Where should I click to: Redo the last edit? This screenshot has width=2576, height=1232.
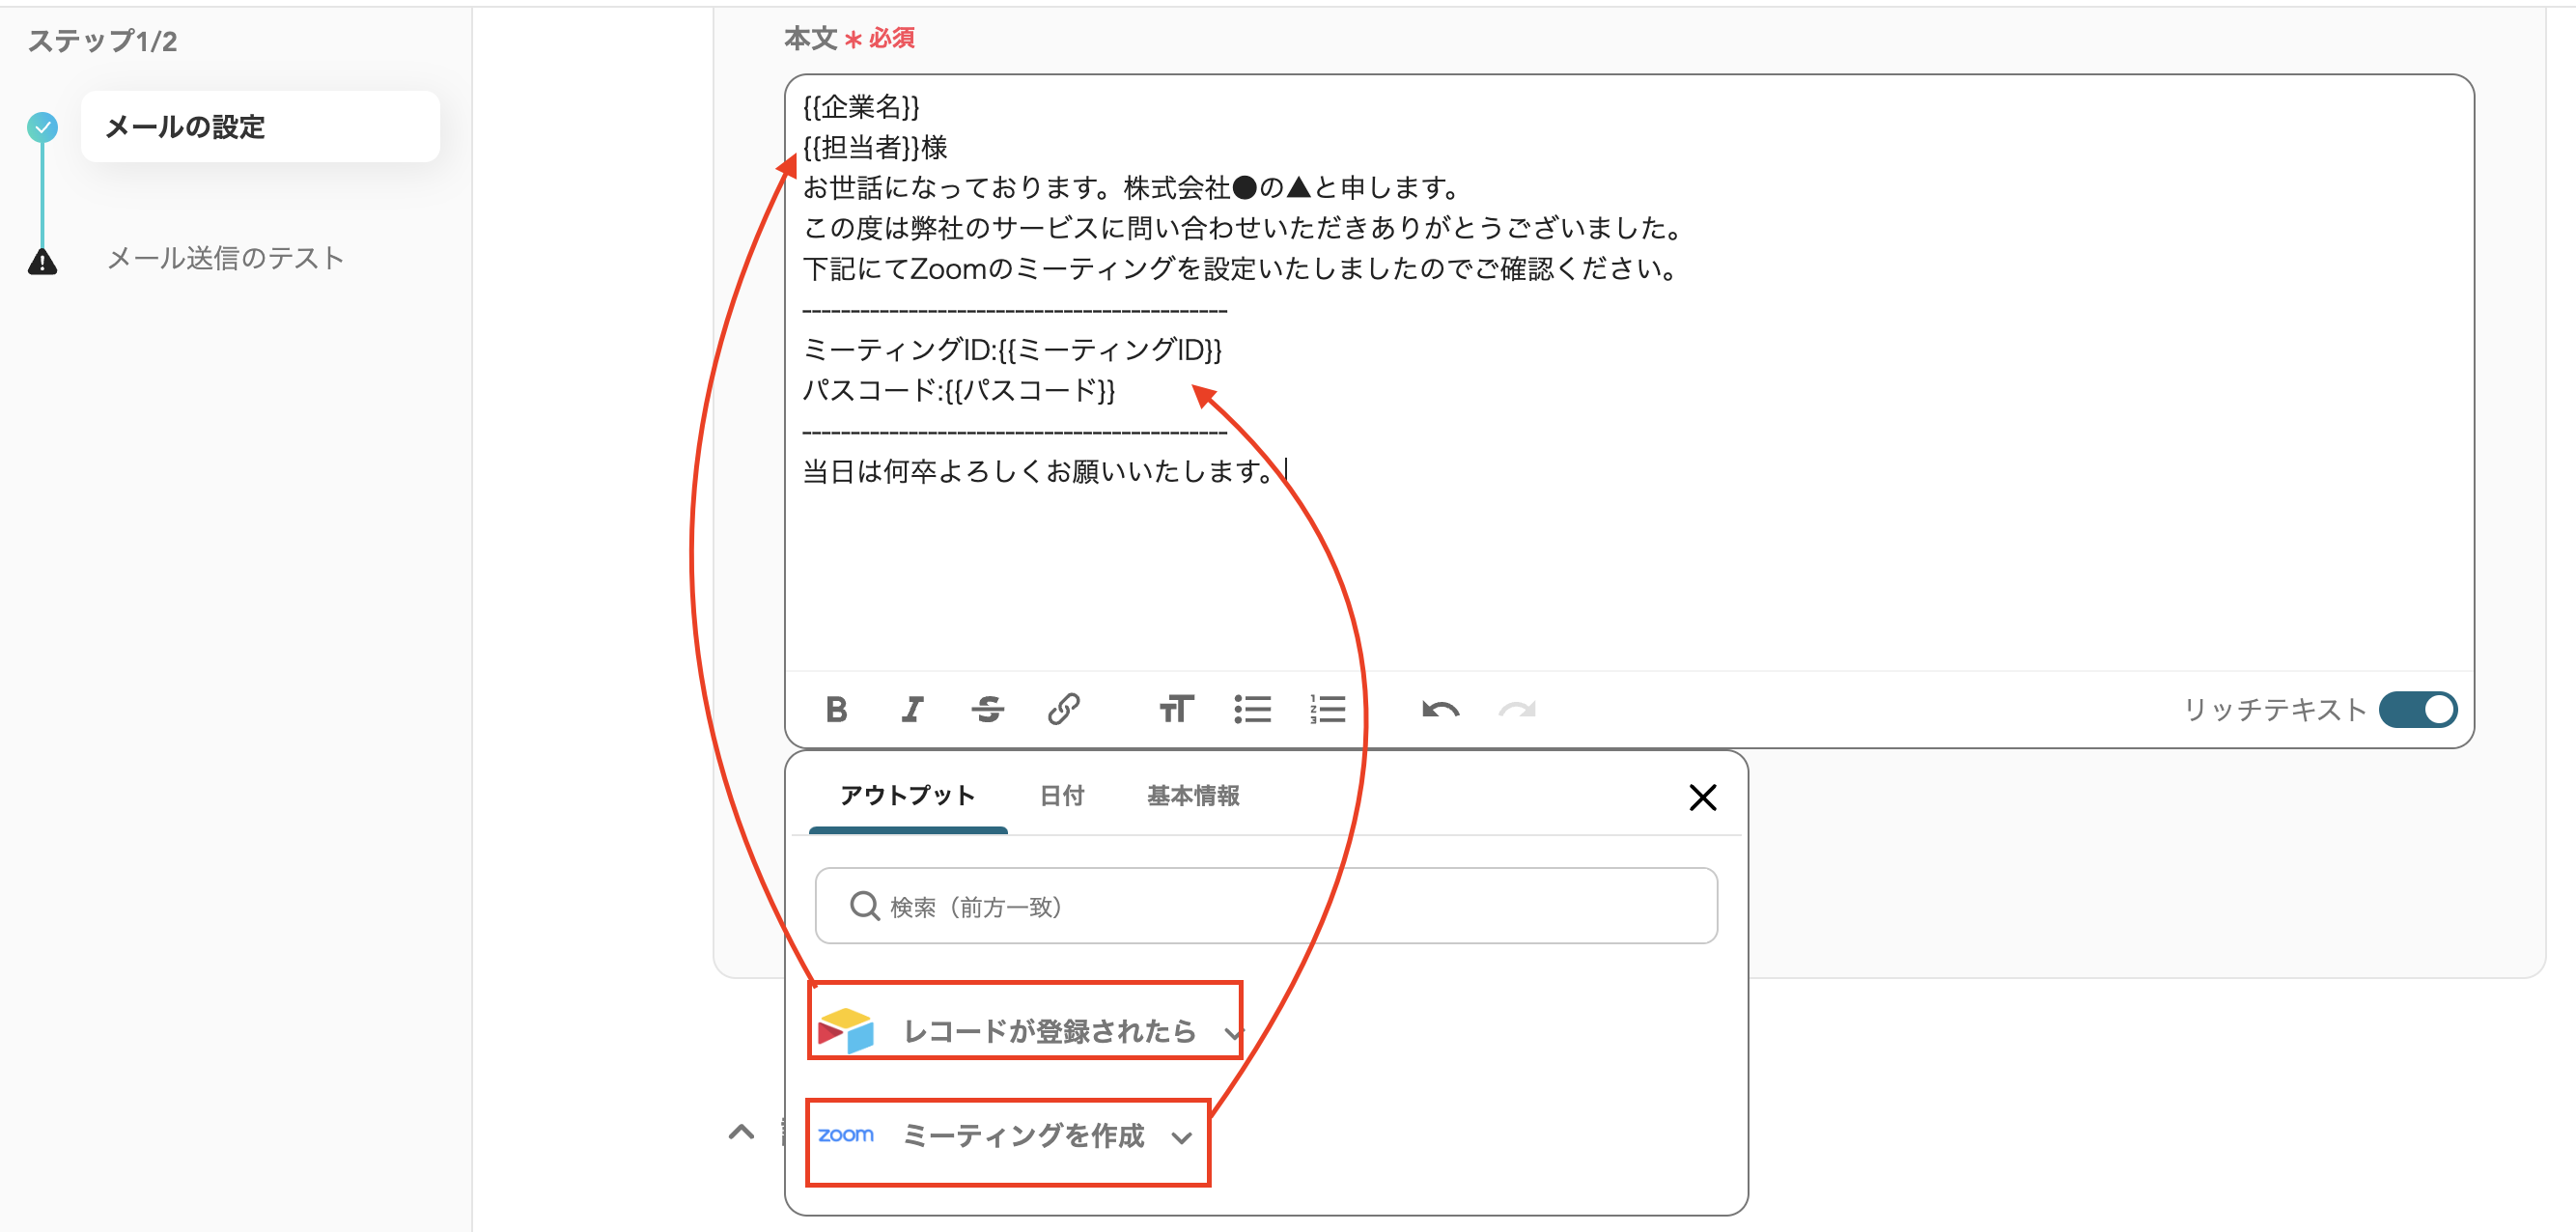click(x=1517, y=710)
